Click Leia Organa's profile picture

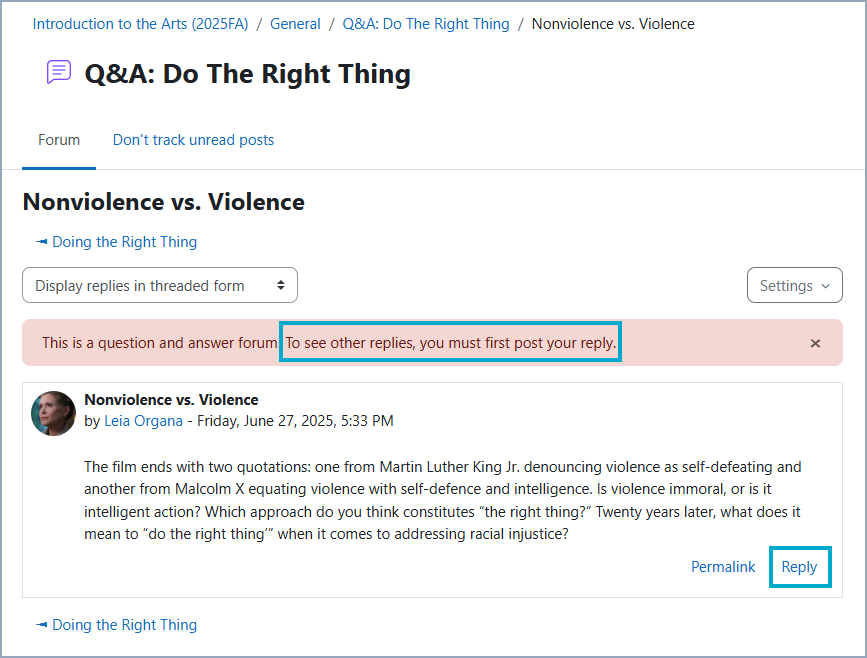click(53, 413)
